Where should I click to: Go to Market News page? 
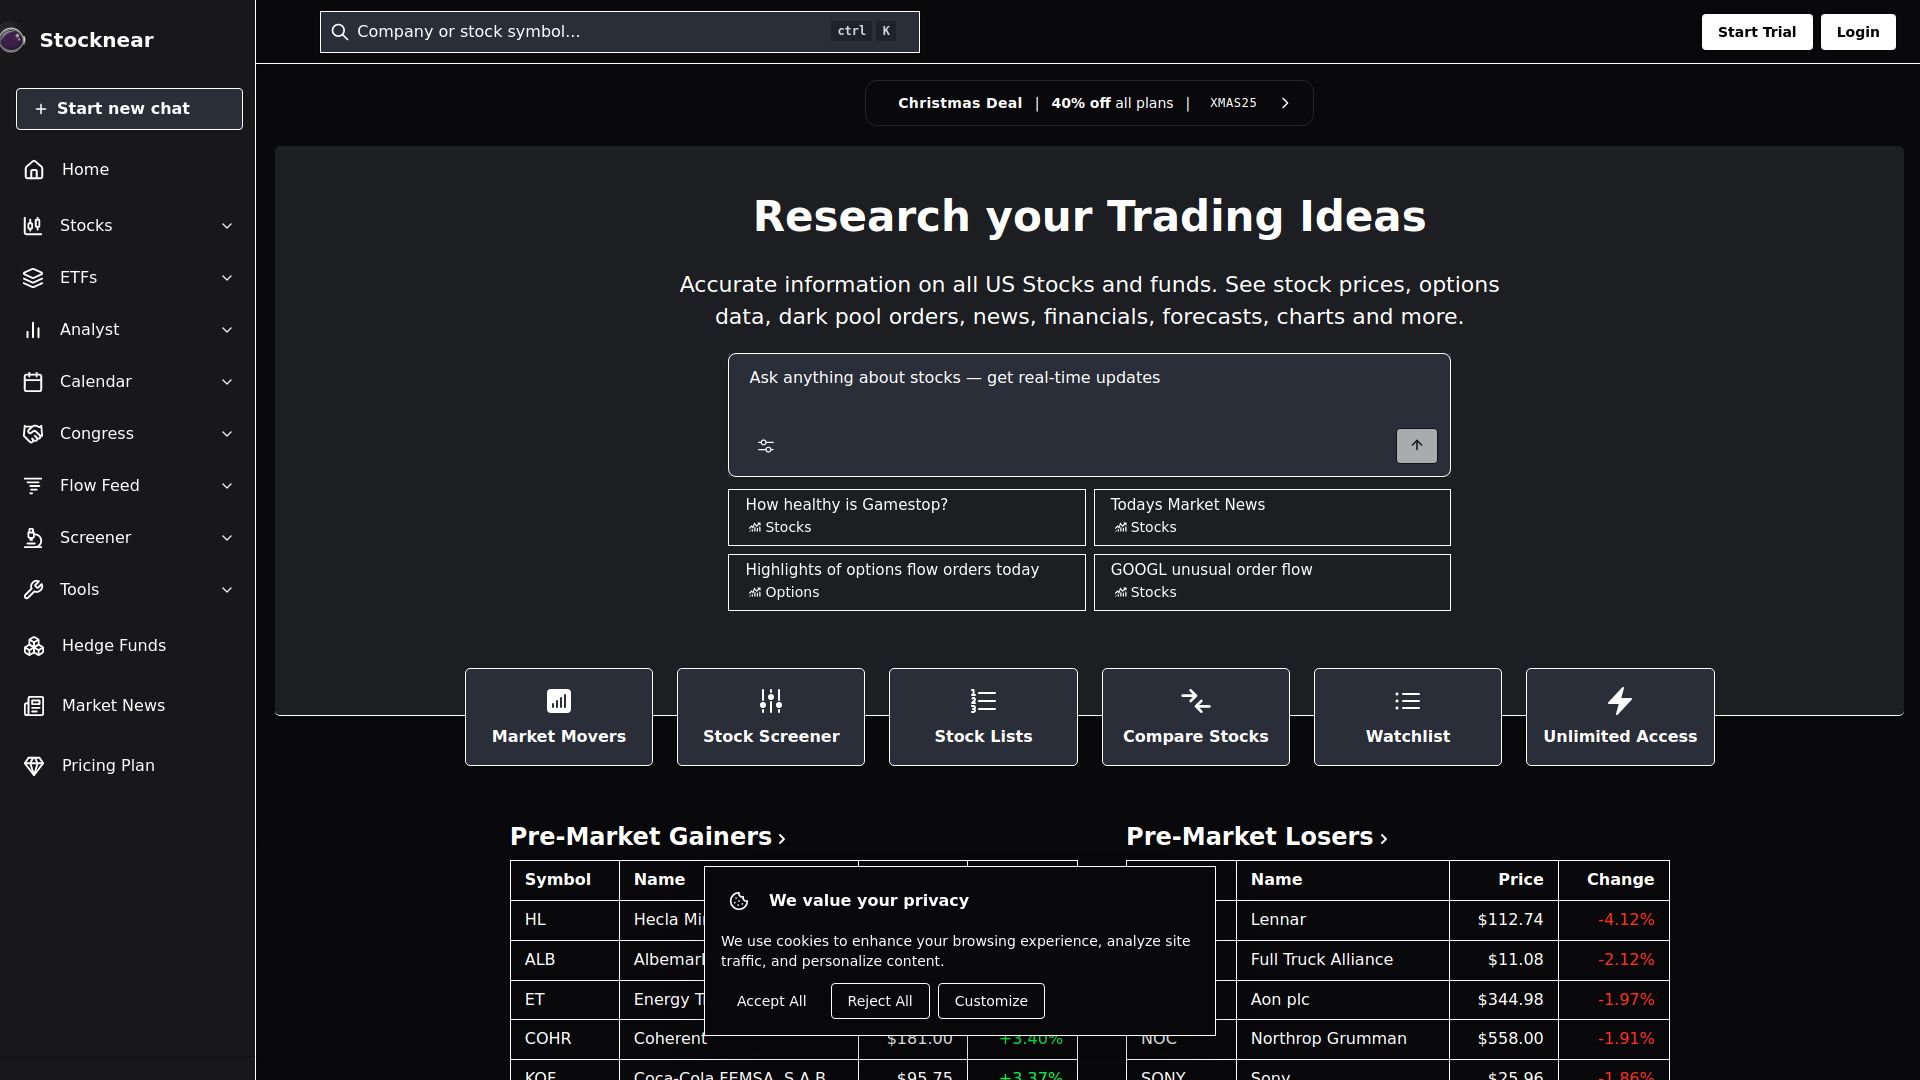(113, 706)
